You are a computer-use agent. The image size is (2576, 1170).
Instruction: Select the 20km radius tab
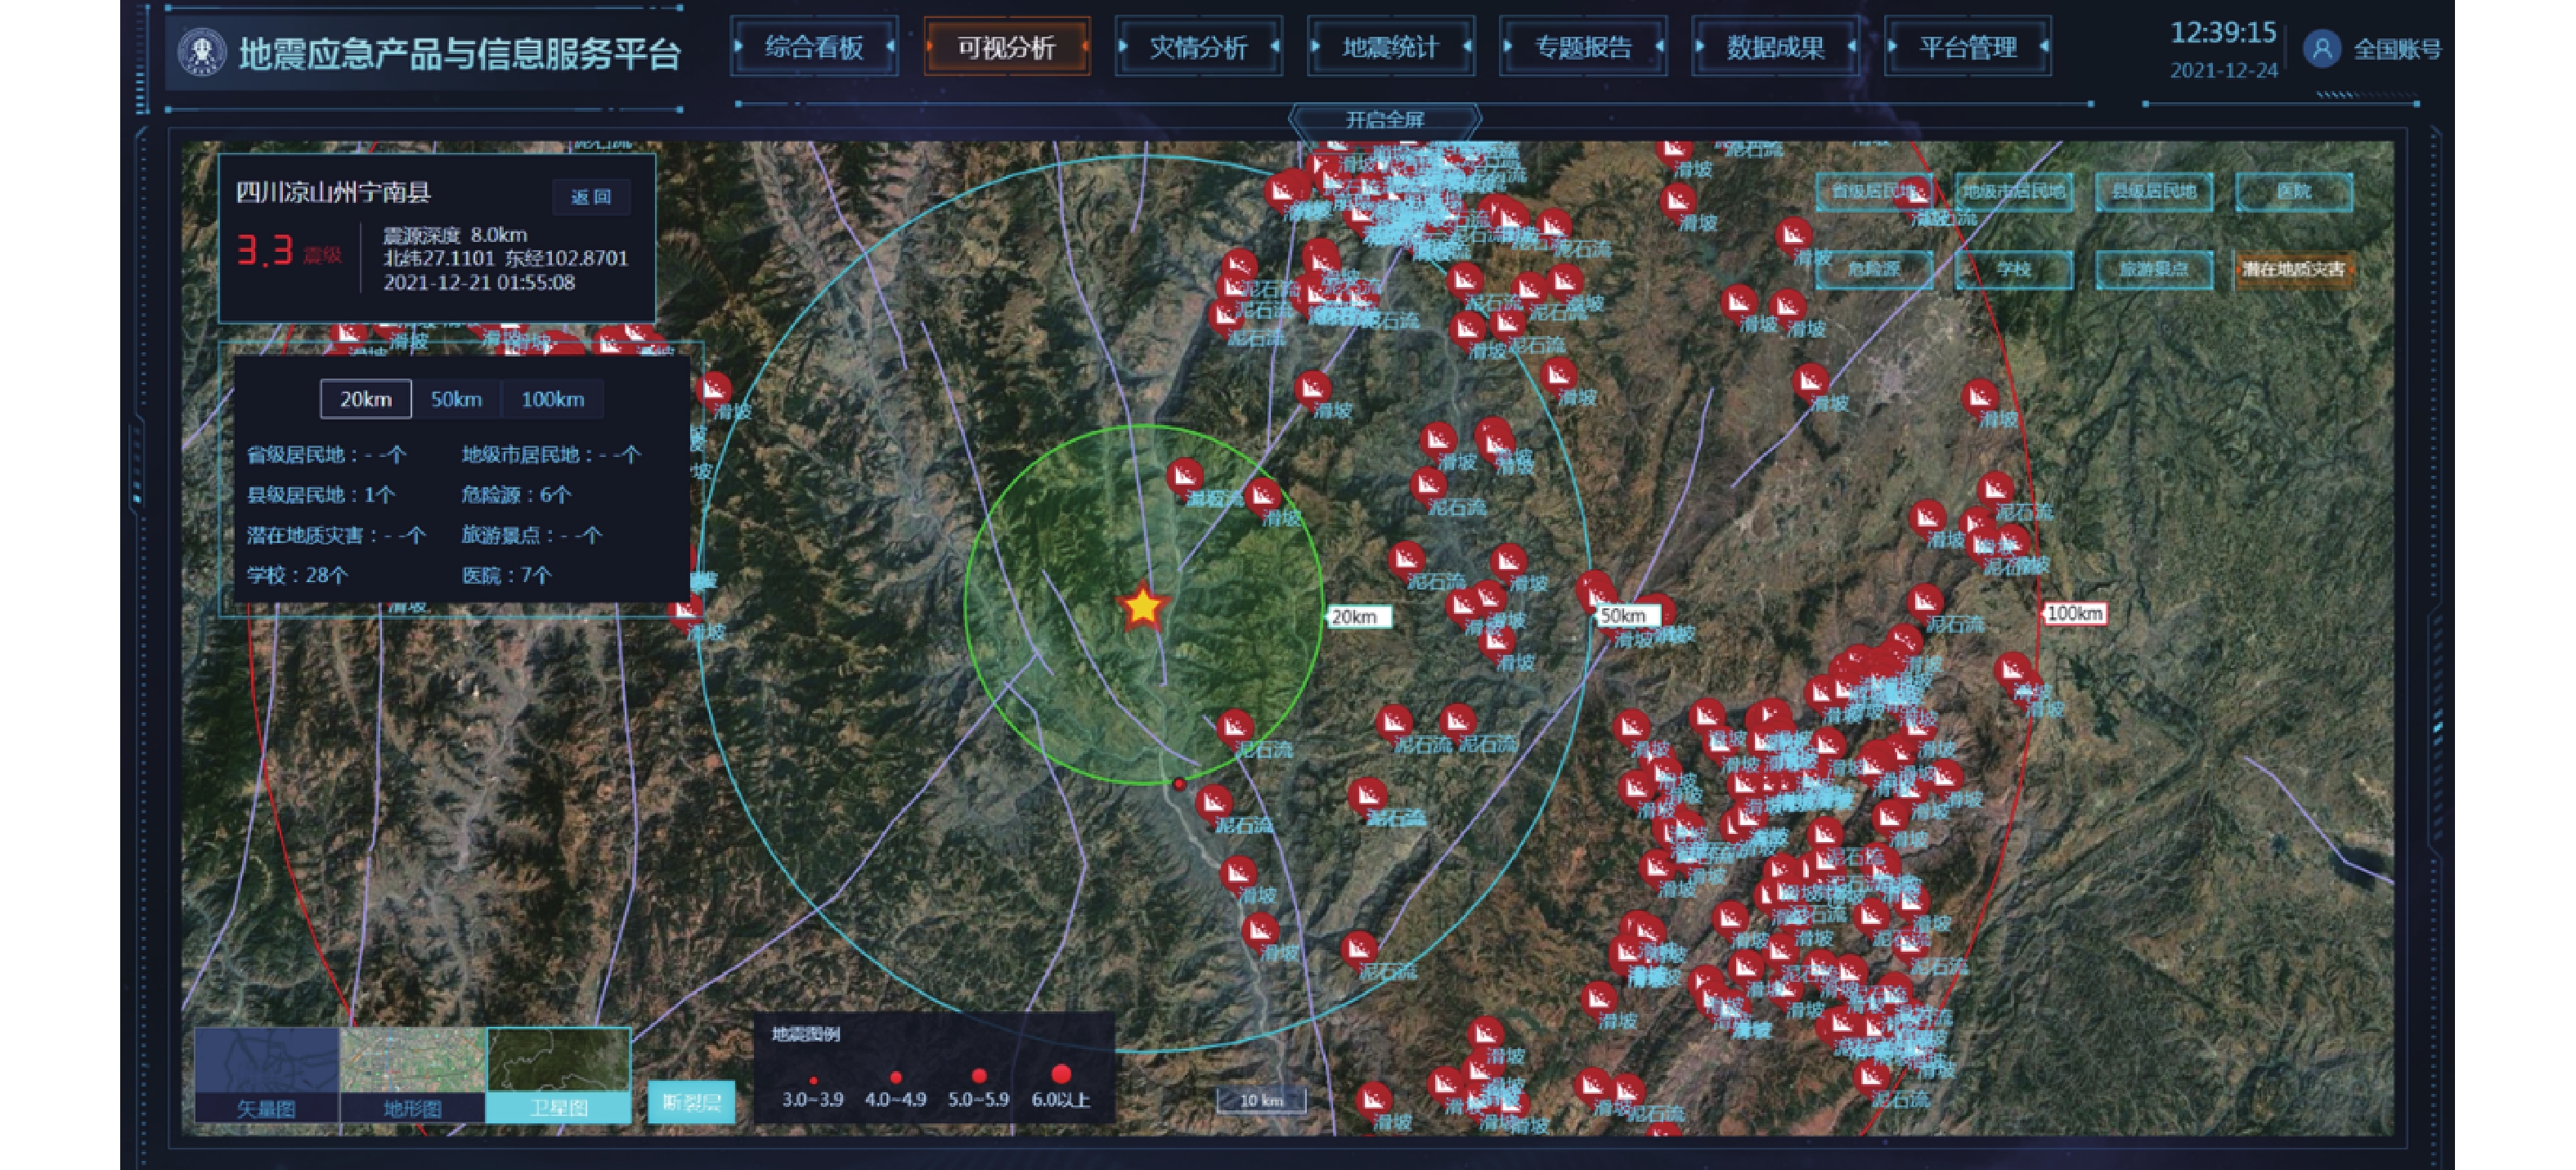[366, 399]
